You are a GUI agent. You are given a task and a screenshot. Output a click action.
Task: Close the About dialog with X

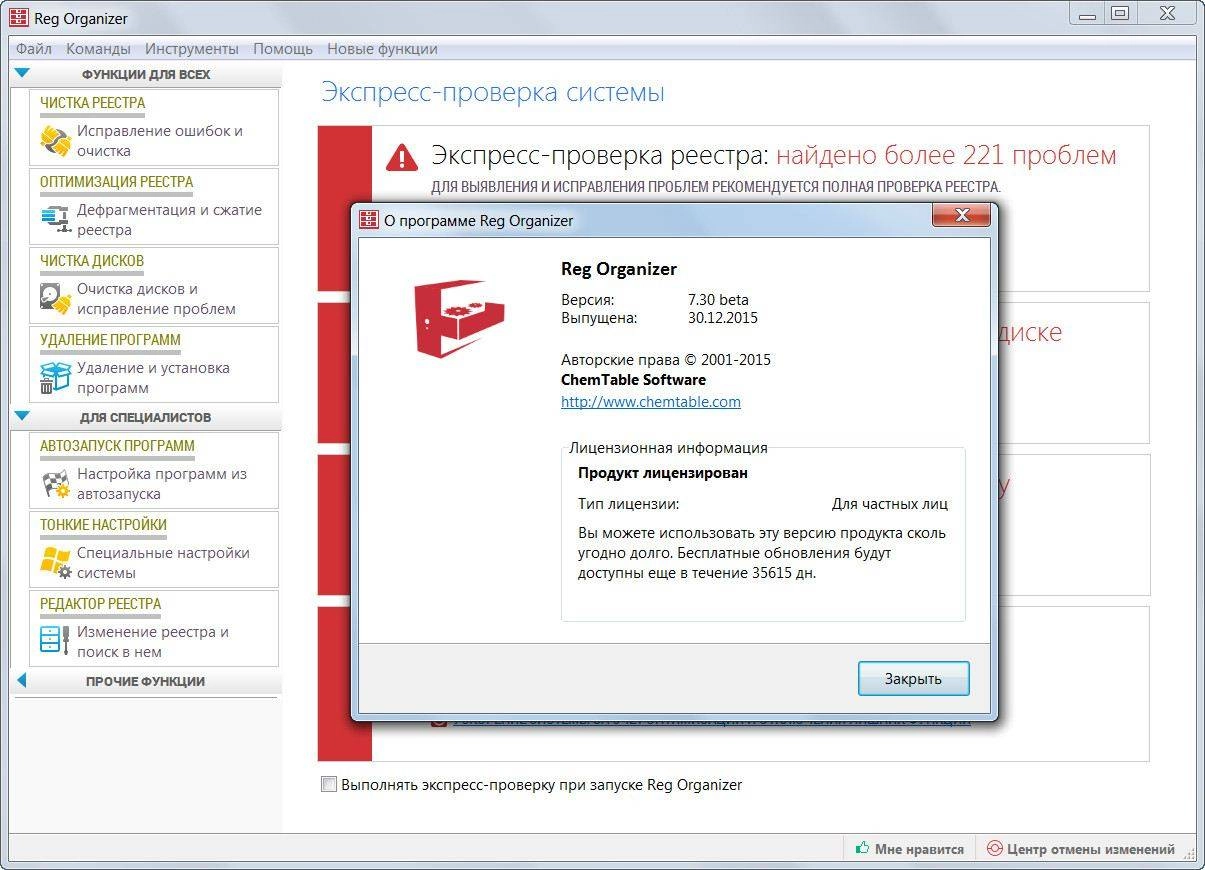coord(962,215)
